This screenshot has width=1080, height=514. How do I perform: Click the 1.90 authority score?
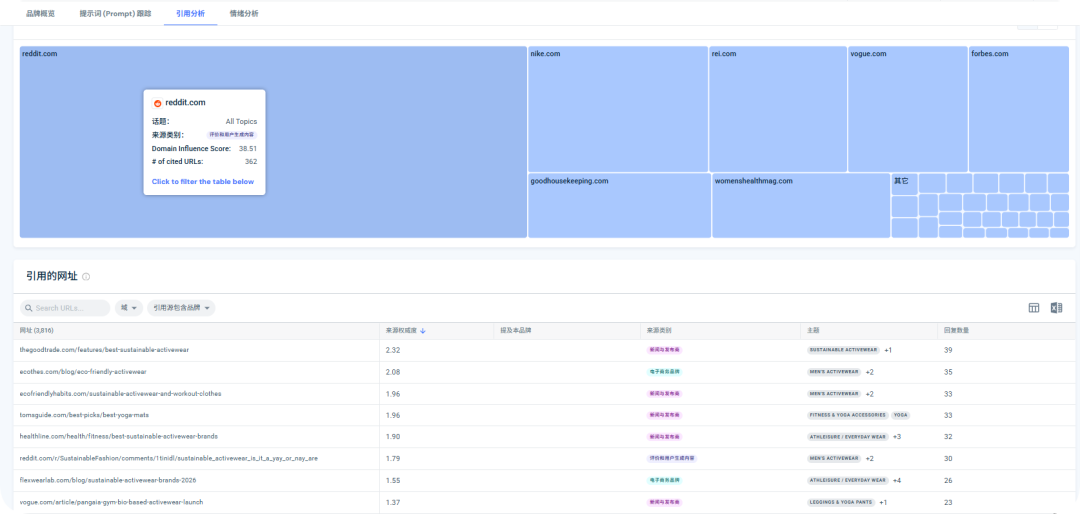[393, 437]
